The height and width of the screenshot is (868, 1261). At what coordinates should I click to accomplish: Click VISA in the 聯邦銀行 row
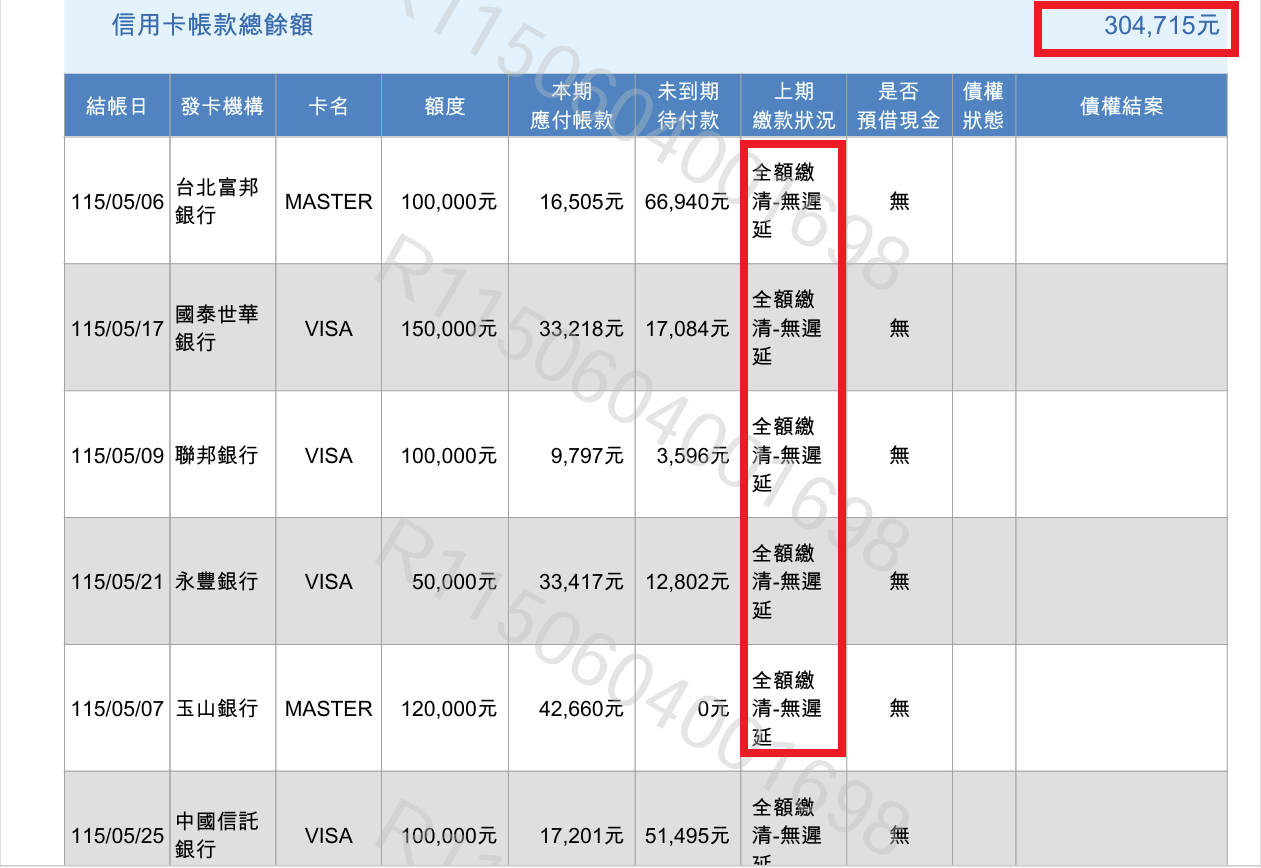[329, 455]
